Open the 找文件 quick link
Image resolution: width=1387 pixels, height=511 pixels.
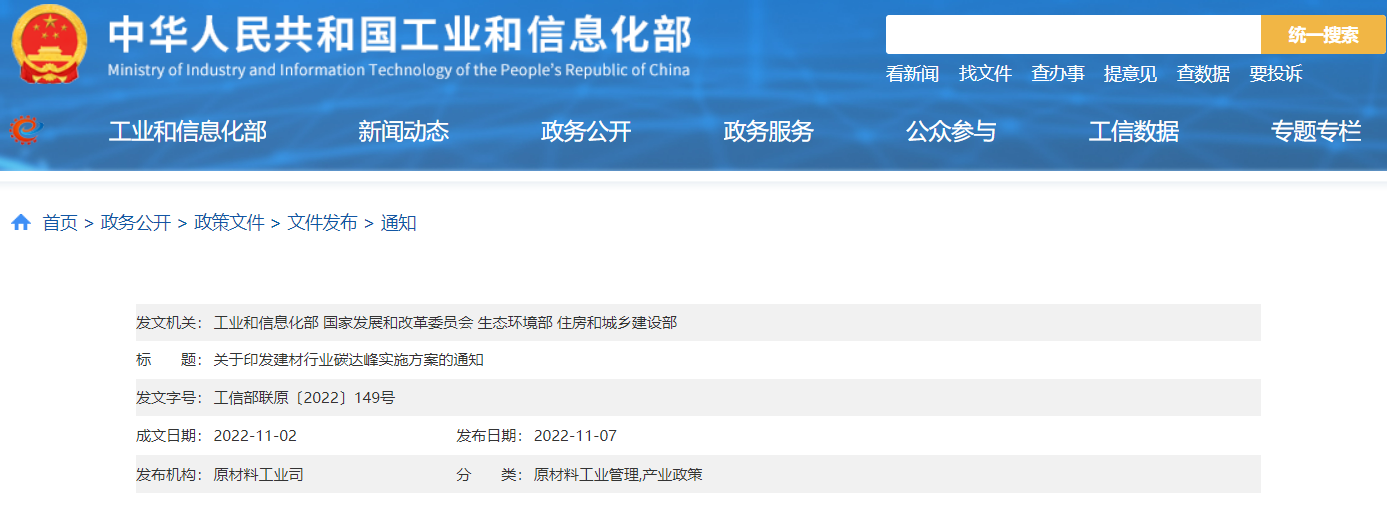click(x=985, y=74)
